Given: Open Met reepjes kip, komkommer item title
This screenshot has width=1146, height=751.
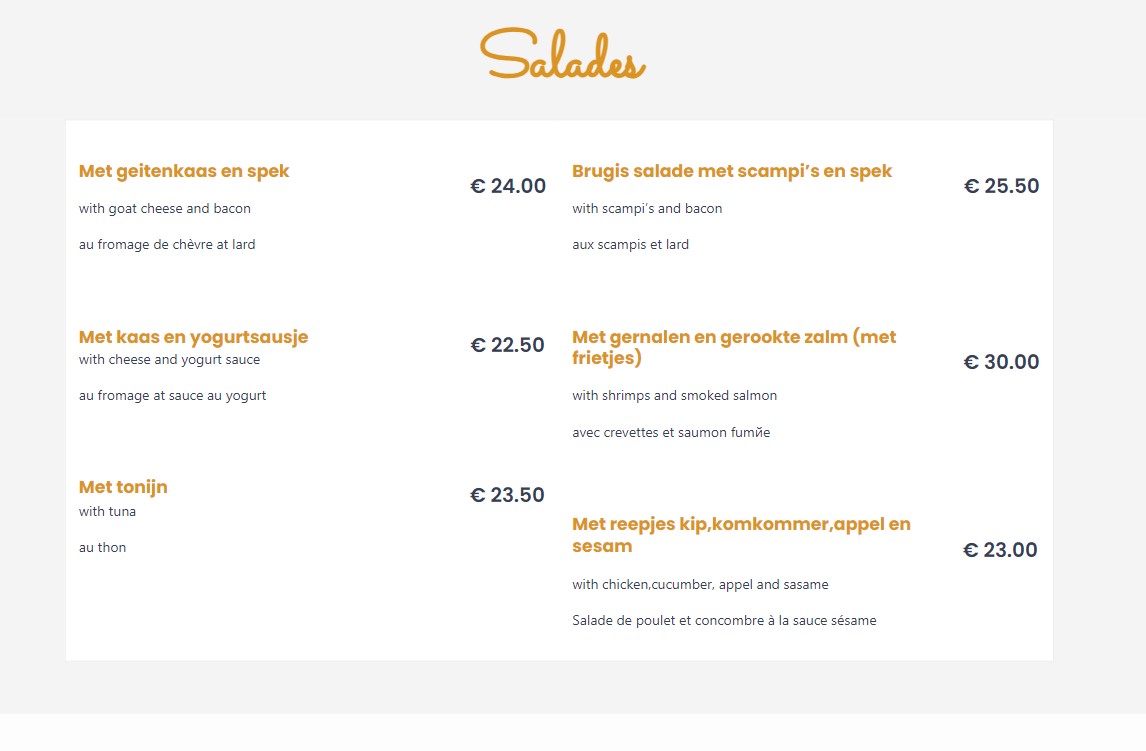Looking at the screenshot, I should pyautogui.click(x=741, y=535).
